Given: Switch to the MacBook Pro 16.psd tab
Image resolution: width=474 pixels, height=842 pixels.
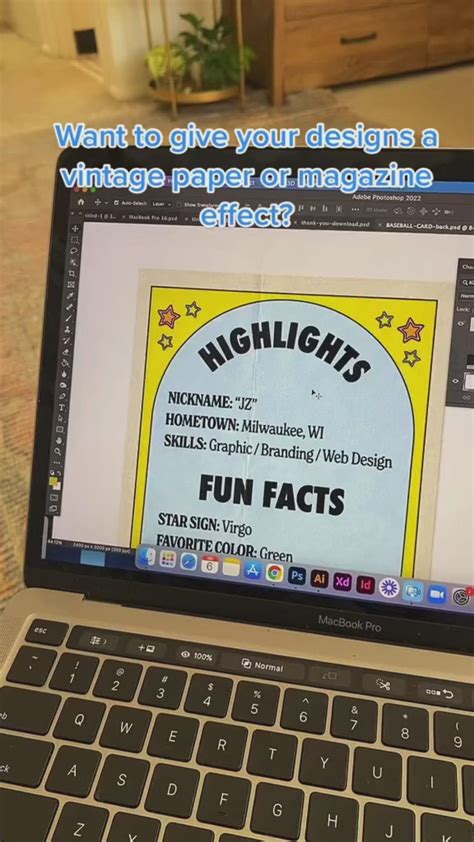Looking at the screenshot, I should pyautogui.click(x=152, y=217).
